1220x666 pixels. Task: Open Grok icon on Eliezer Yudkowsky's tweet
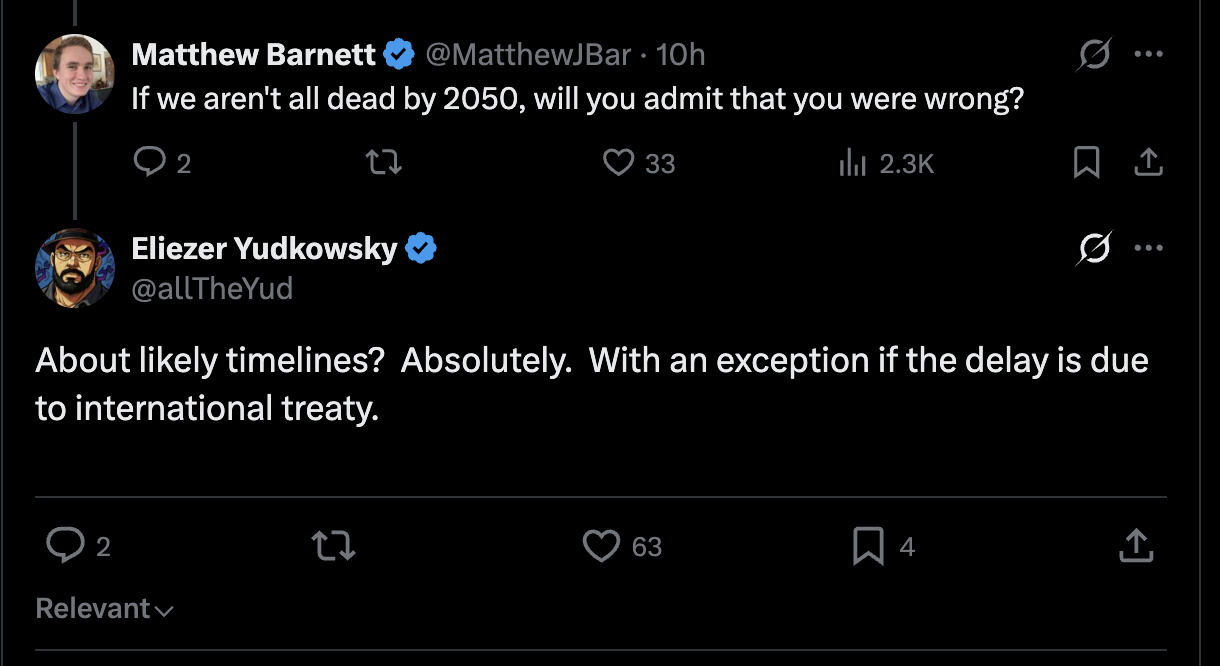[1095, 249]
